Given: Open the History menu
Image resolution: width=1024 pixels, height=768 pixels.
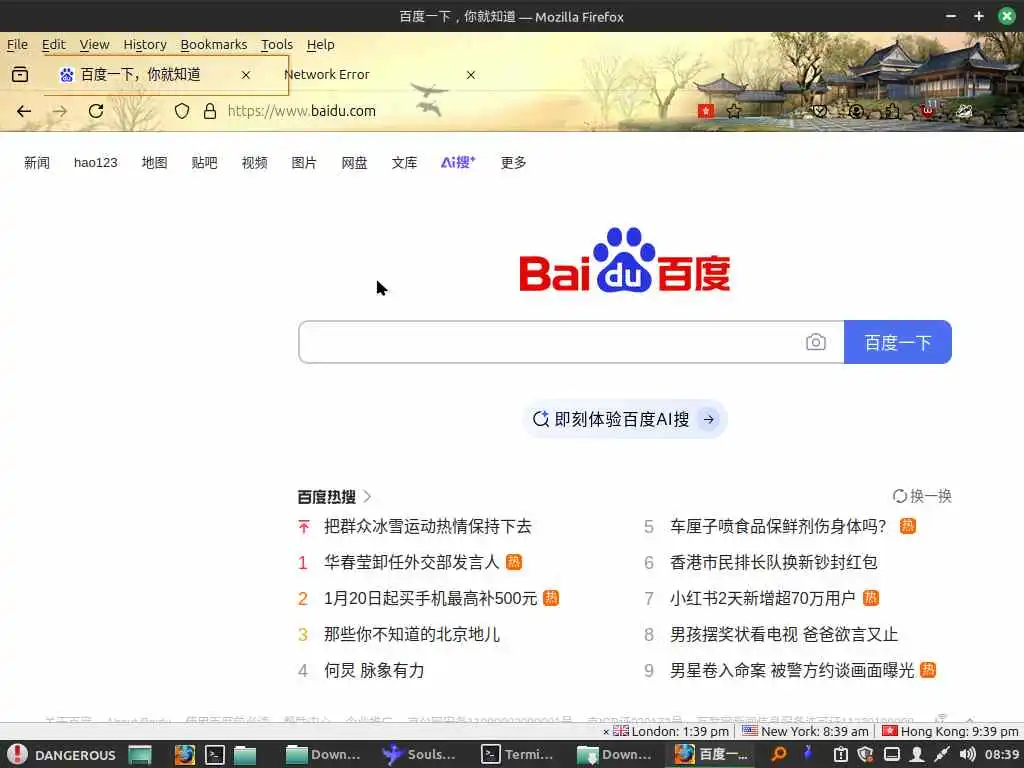Looking at the screenshot, I should (145, 44).
